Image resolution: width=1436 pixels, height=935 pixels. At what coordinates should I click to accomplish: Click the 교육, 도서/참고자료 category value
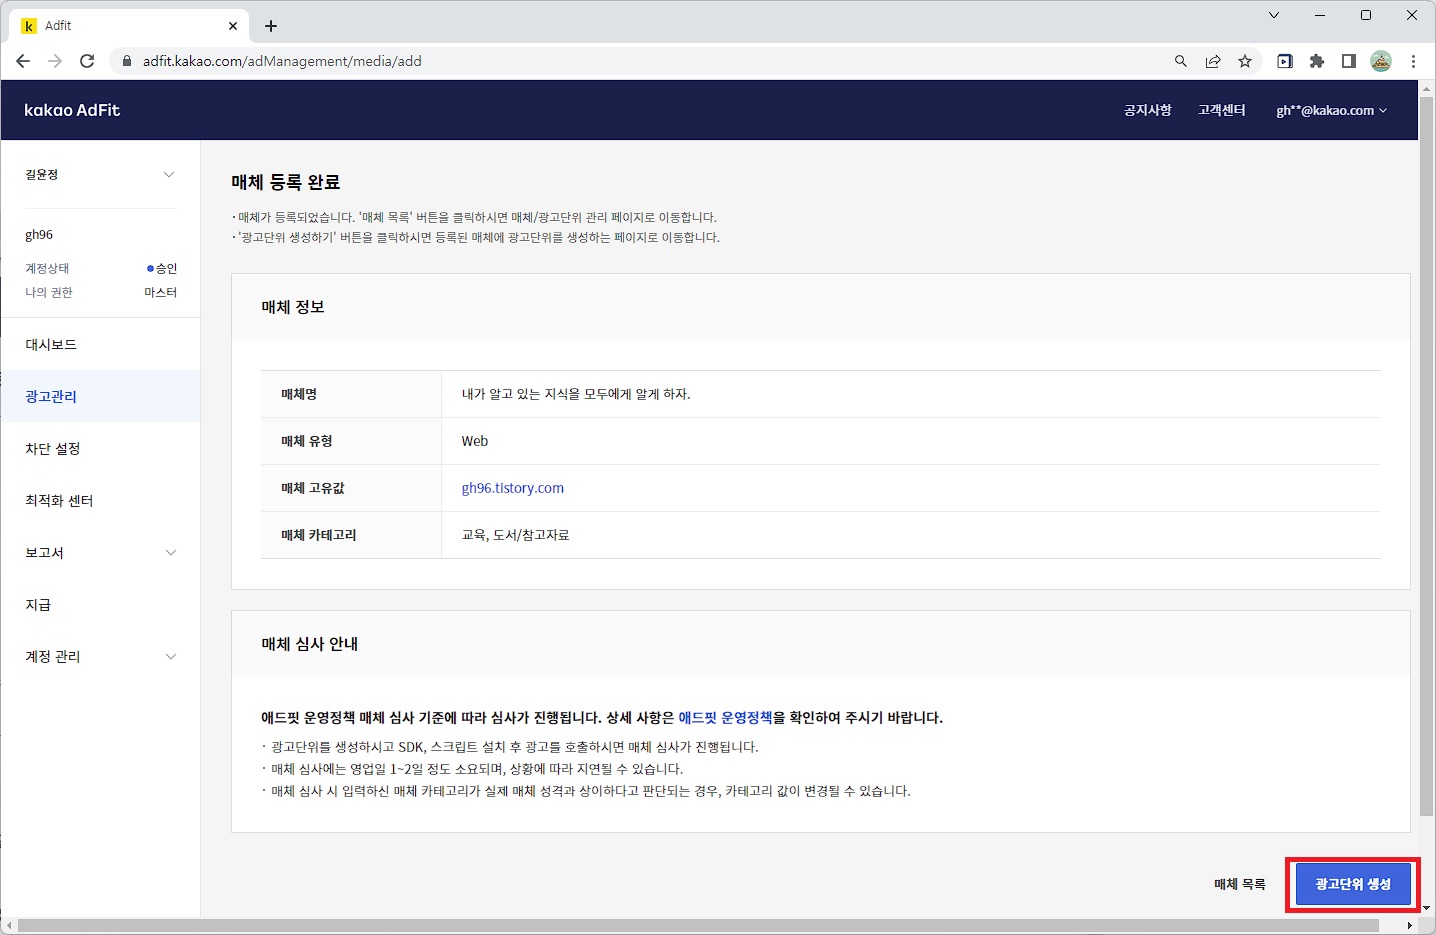pos(515,535)
